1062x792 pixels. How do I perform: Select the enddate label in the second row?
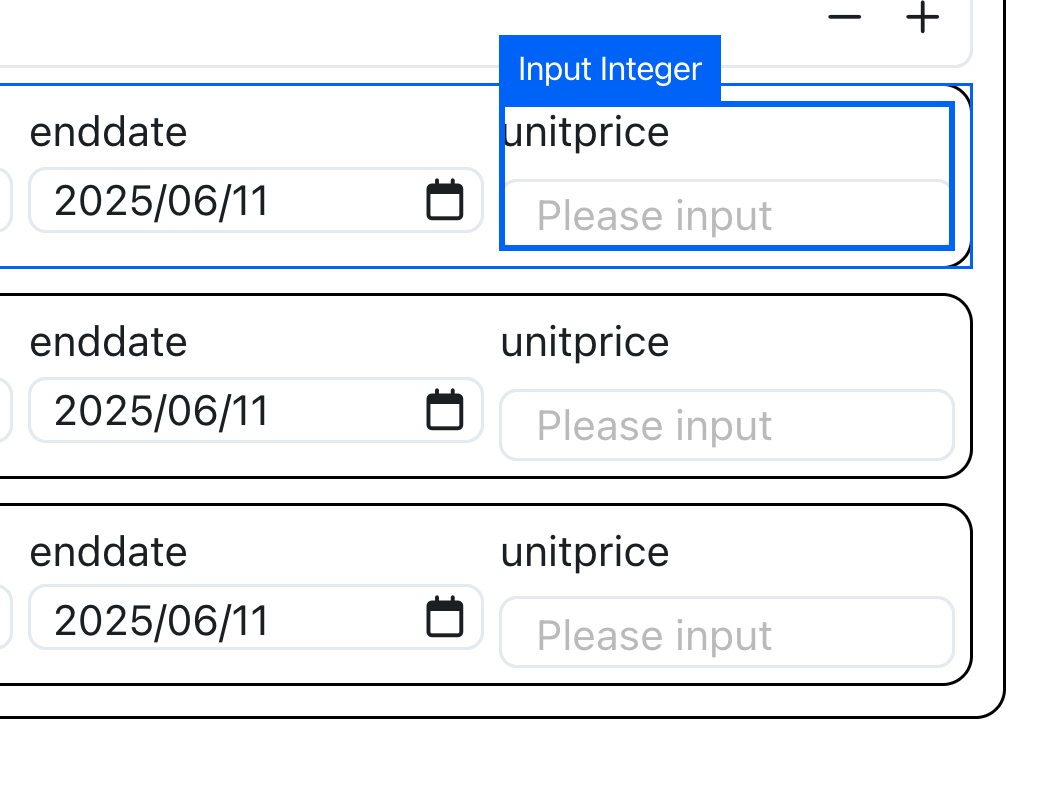coord(108,341)
